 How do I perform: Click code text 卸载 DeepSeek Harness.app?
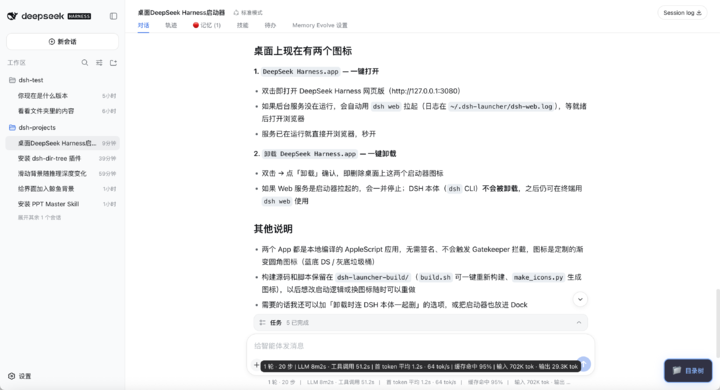[310, 153]
